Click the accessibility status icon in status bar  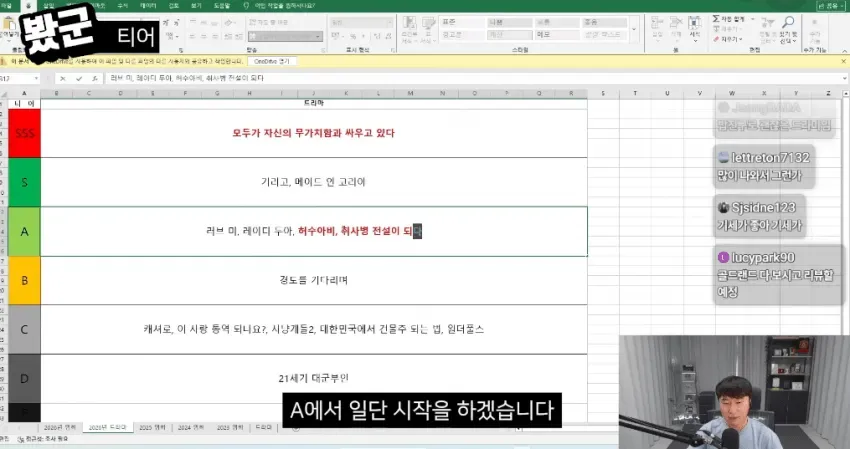21,439
